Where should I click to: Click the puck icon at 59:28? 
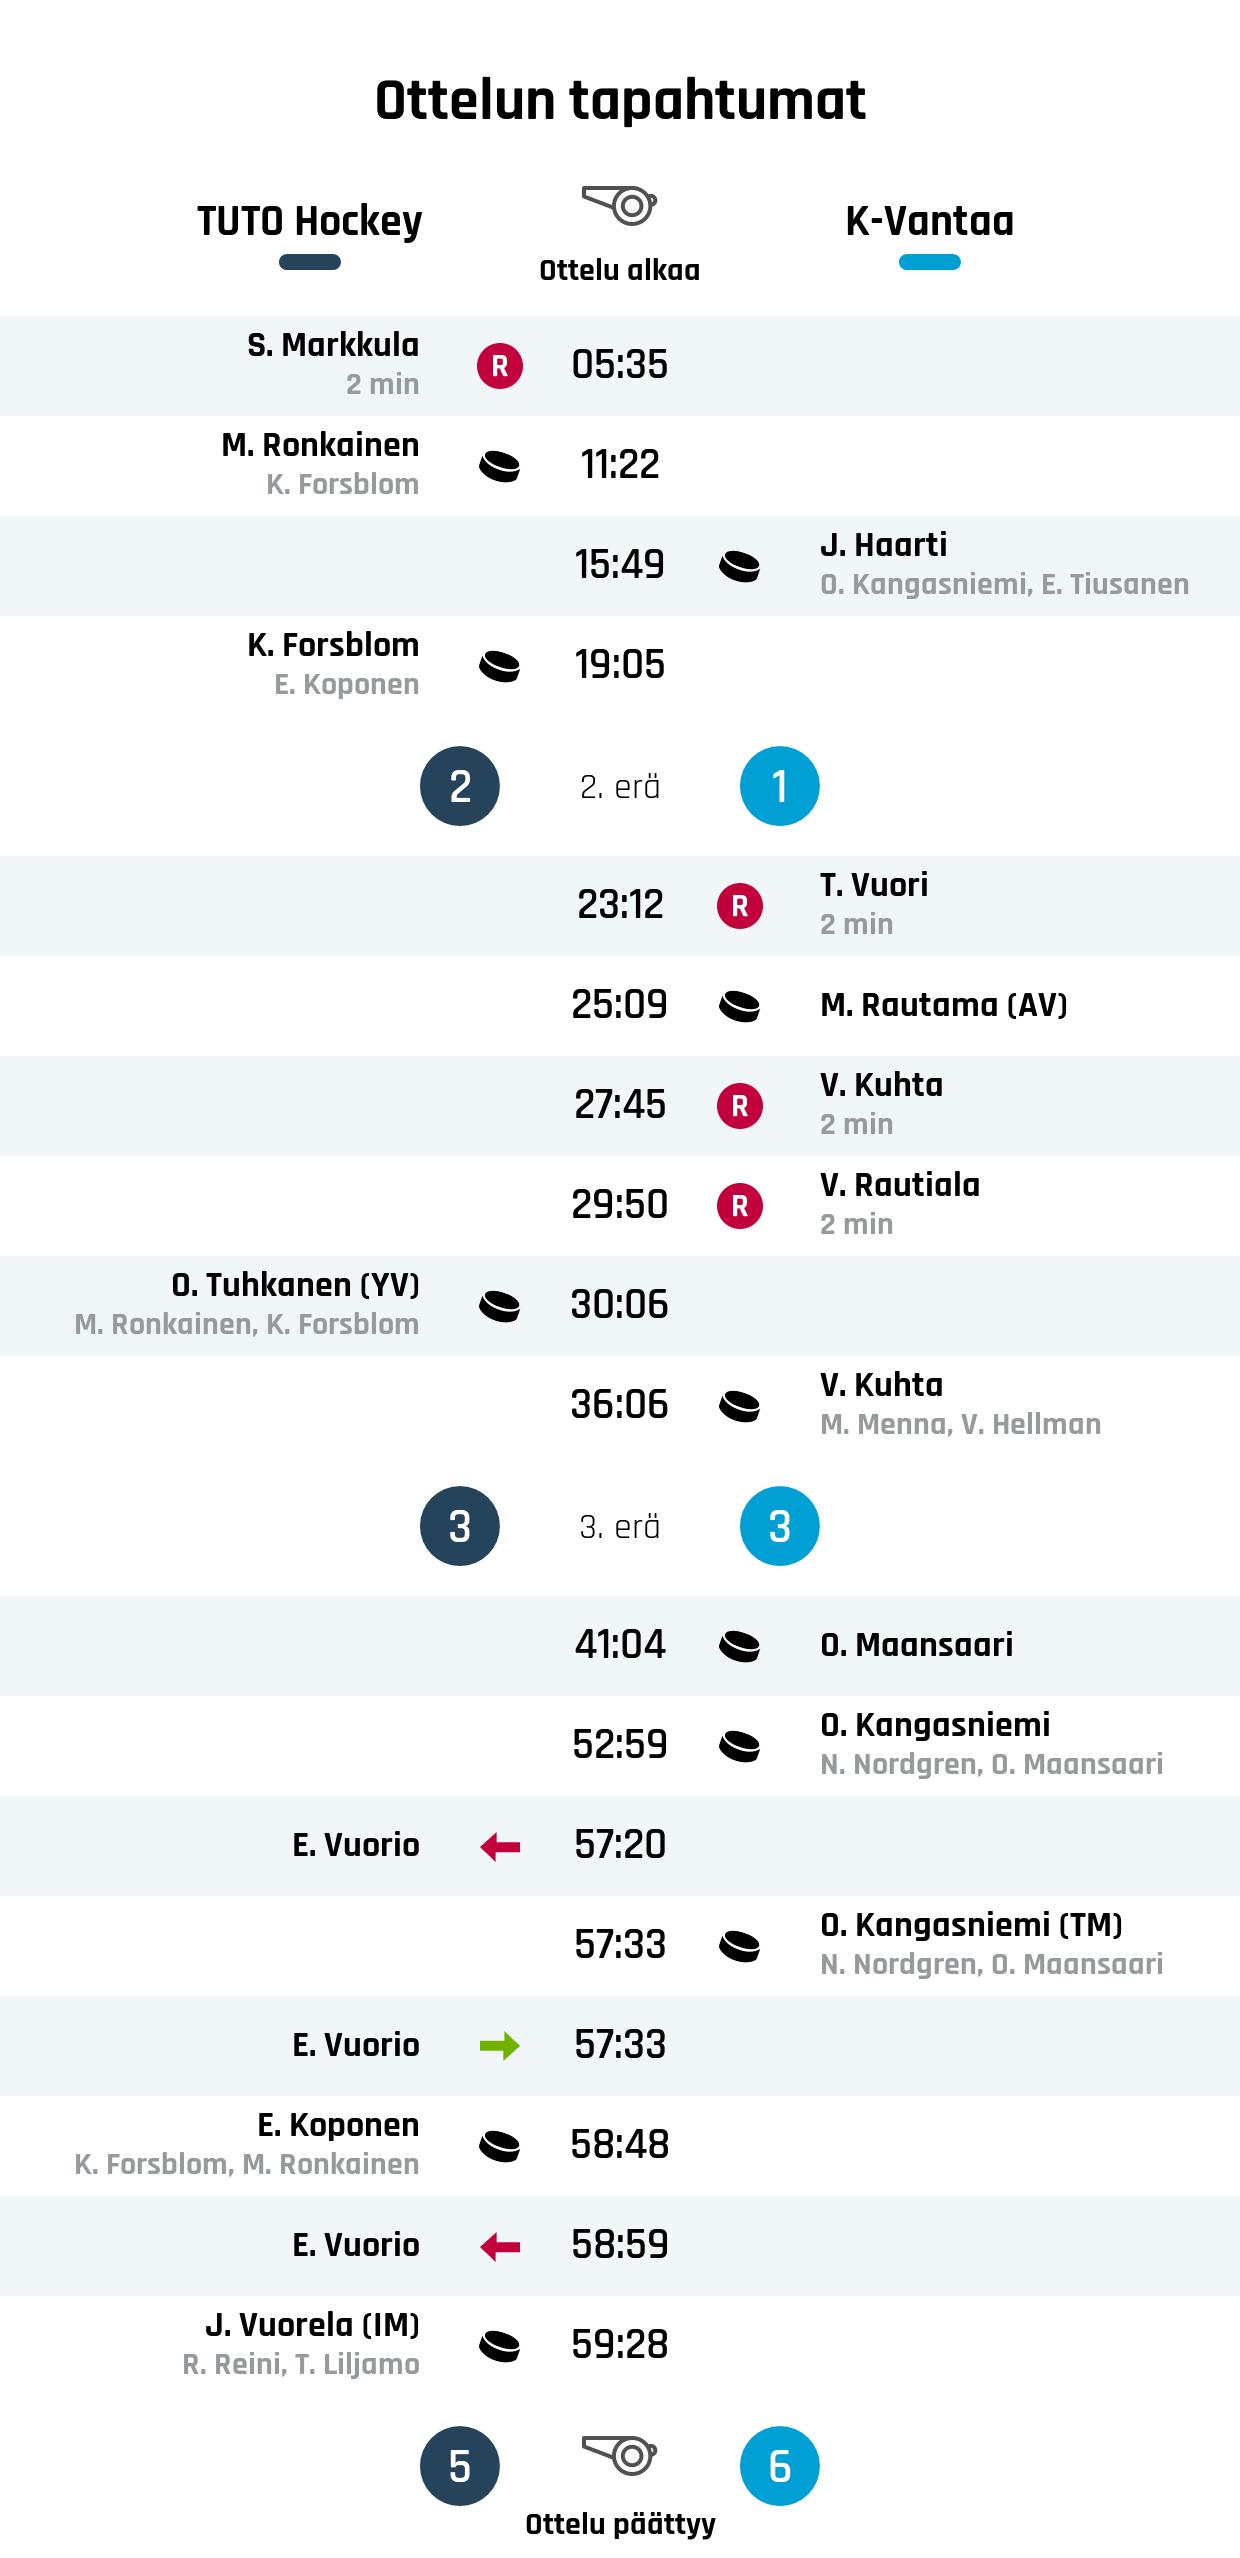500,2346
